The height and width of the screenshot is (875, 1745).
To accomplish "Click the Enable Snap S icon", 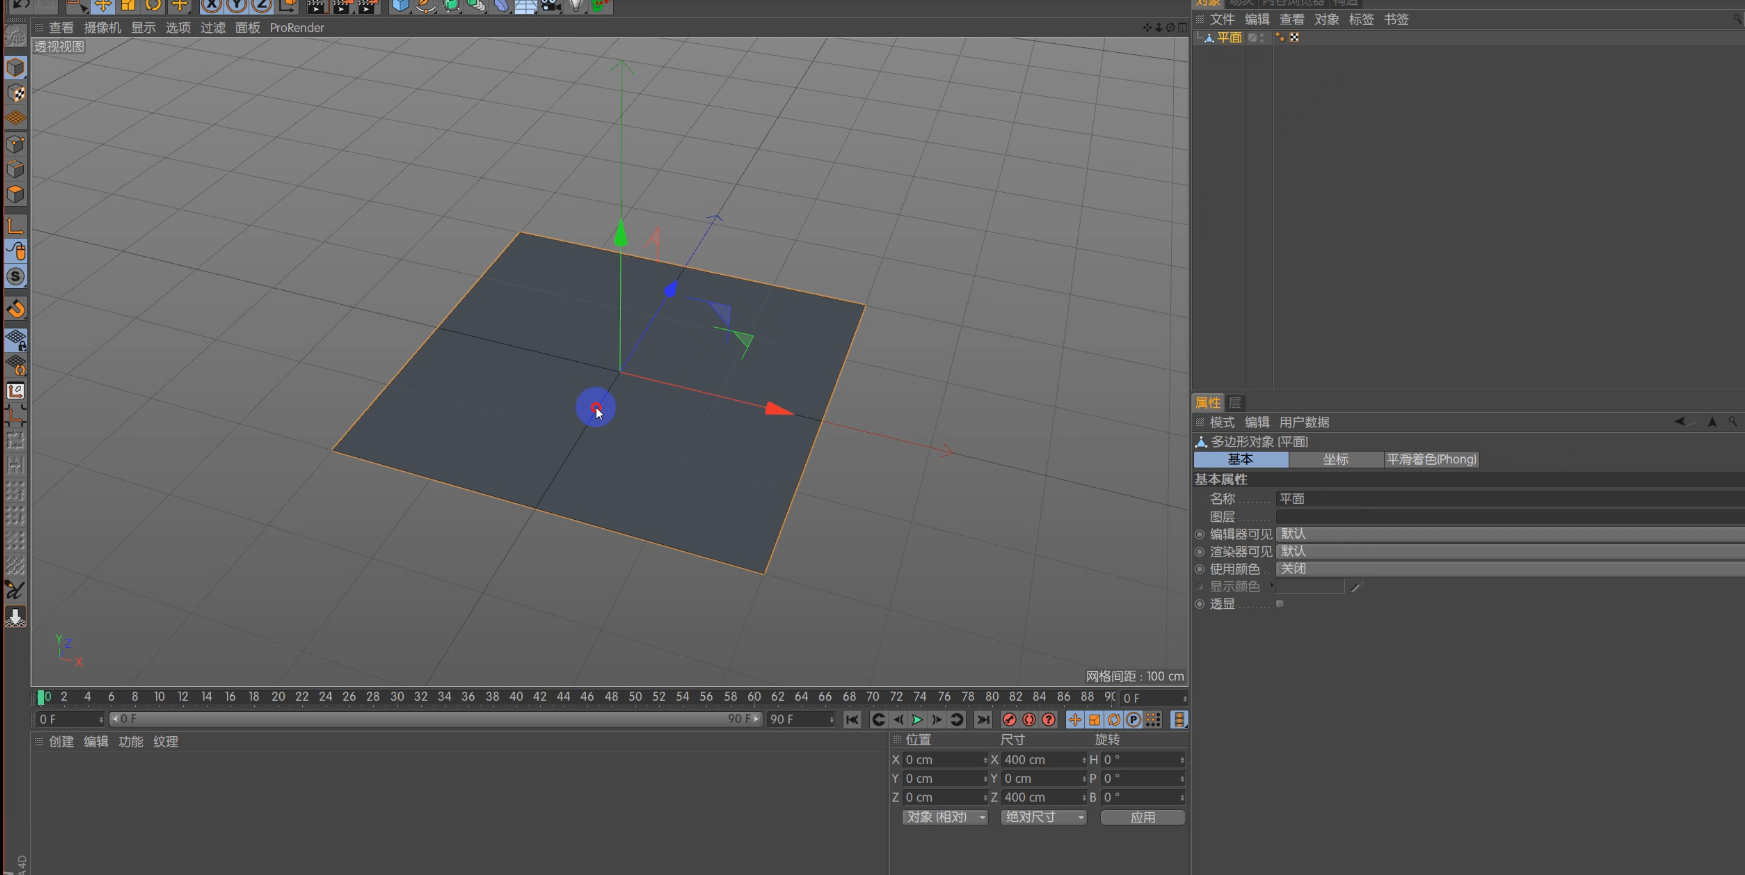I will click(16, 276).
